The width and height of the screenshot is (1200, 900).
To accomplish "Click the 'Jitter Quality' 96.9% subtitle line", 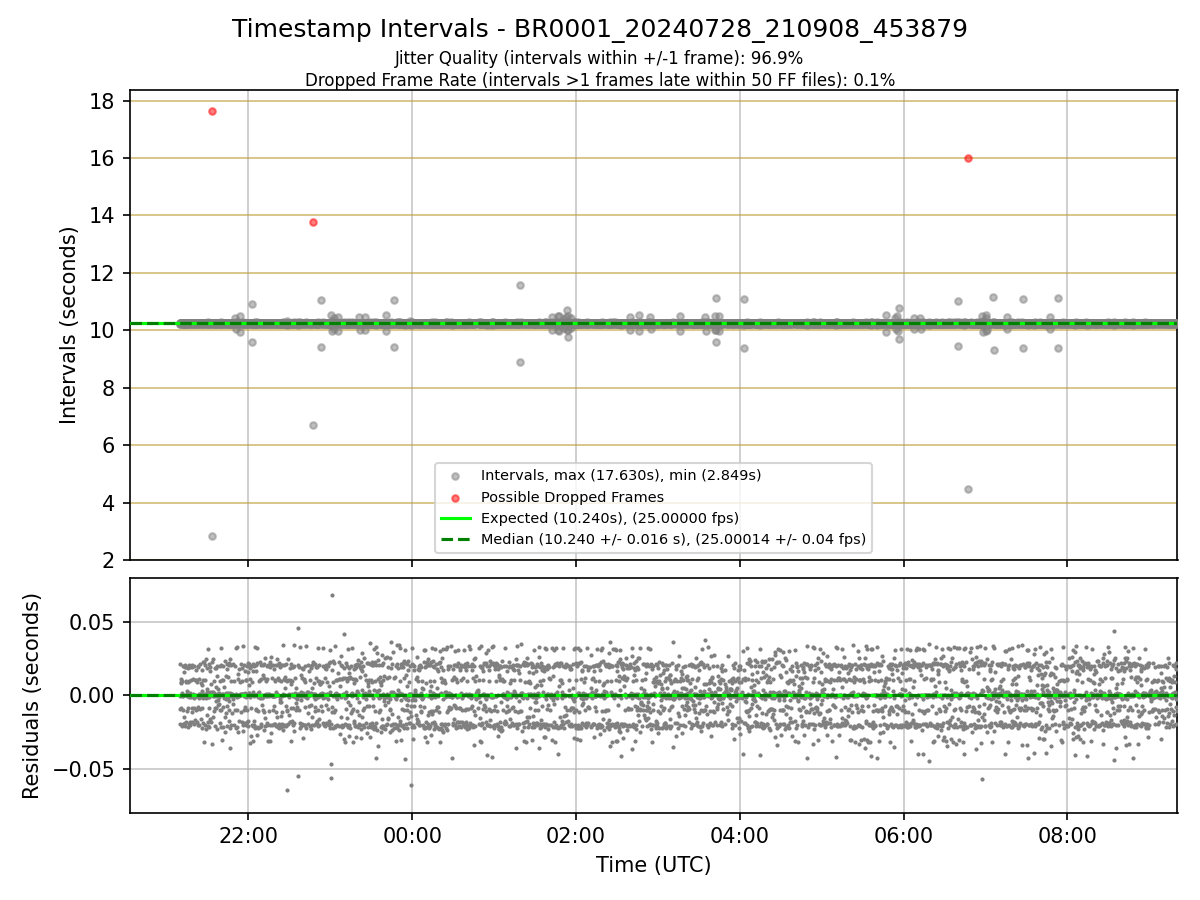I will click(599, 59).
